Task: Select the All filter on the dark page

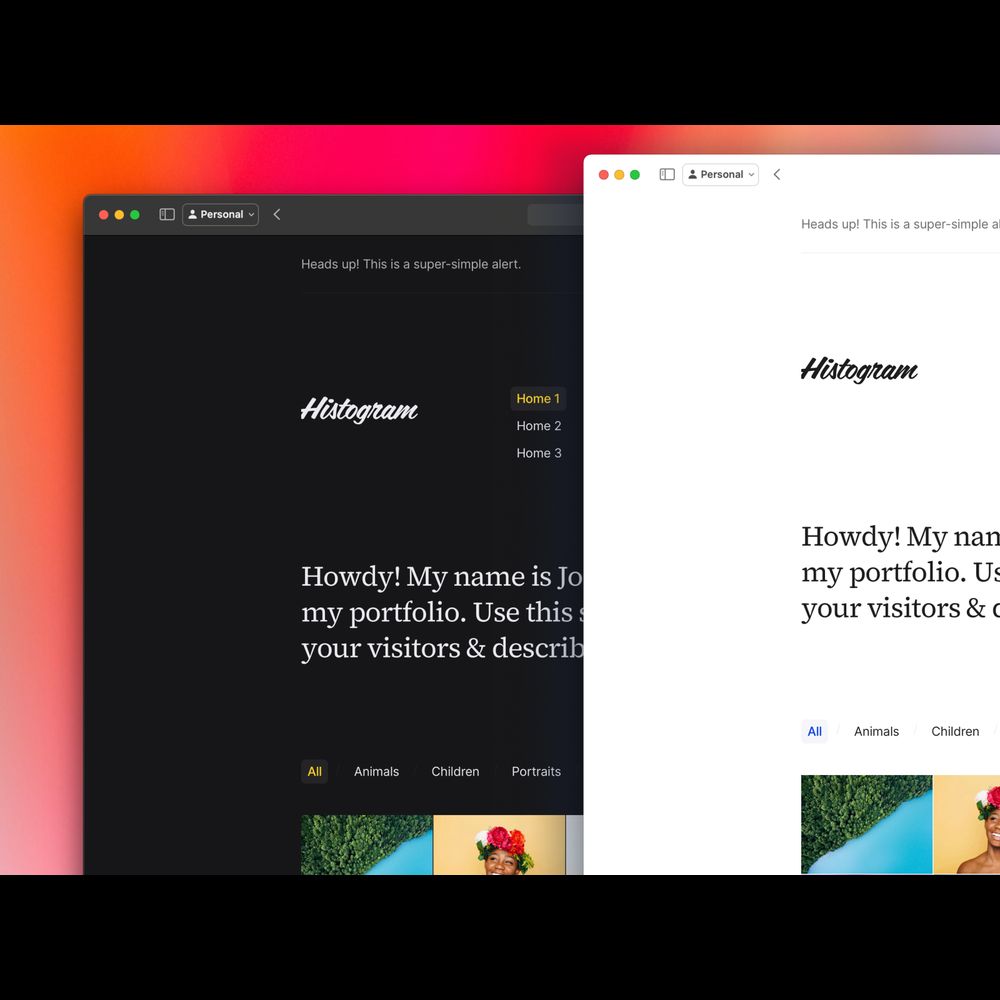Action: pyautogui.click(x=314, y=771)
